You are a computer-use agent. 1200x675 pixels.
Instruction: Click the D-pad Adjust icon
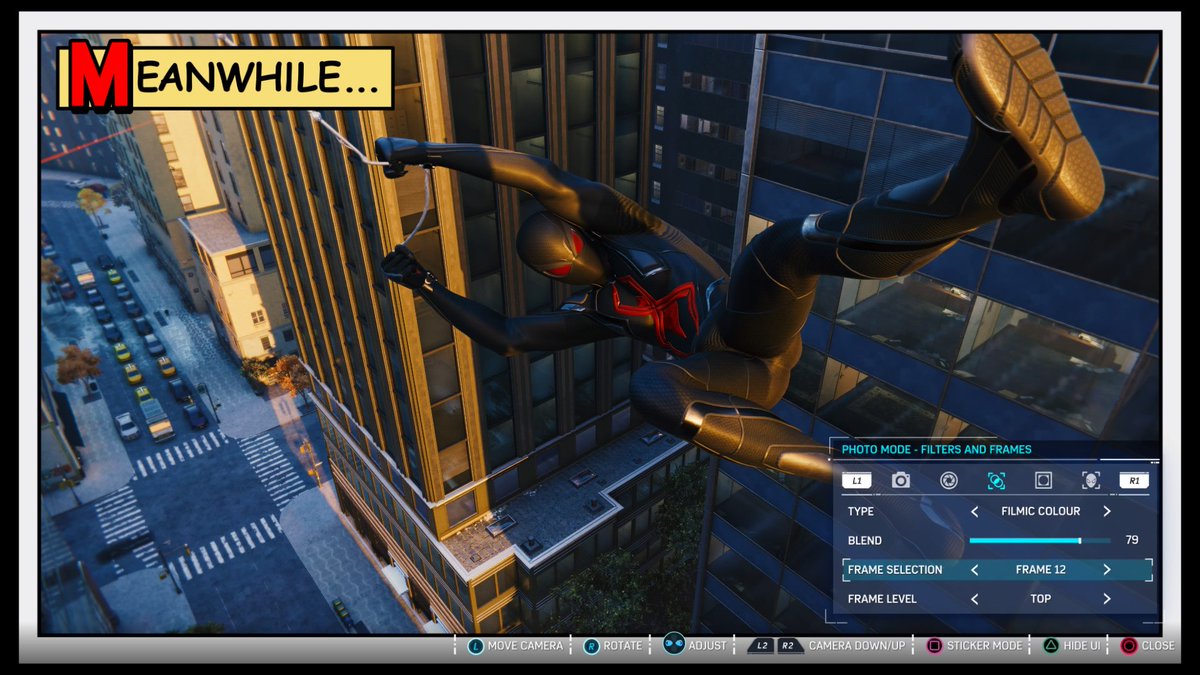click(673, 645)
